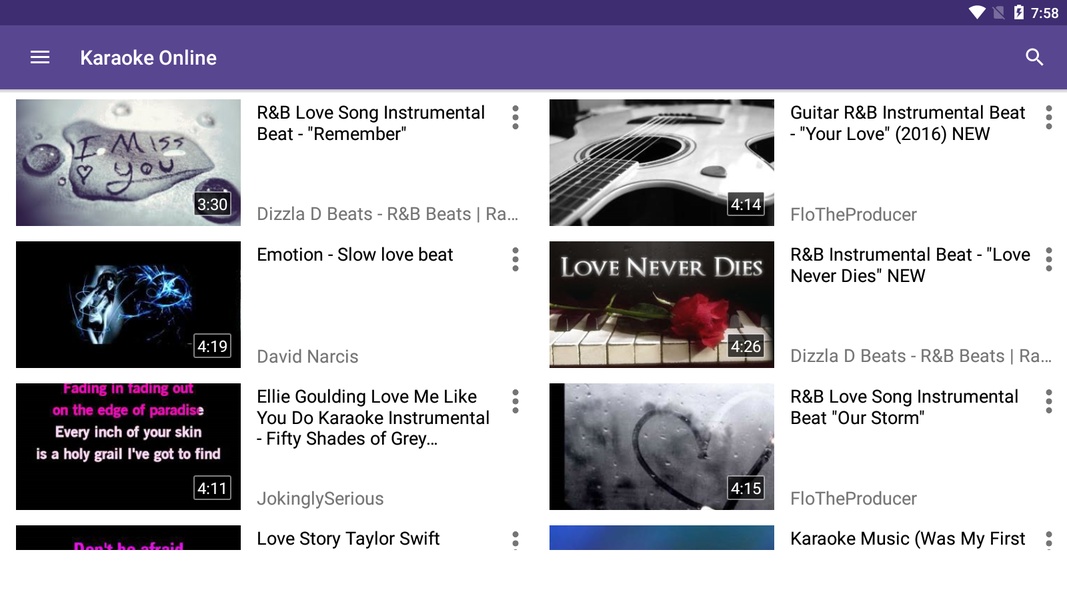Open options for "Our Storm" beat video
This screenshot has height=600, width=1067.
(x=1049, y=401)
